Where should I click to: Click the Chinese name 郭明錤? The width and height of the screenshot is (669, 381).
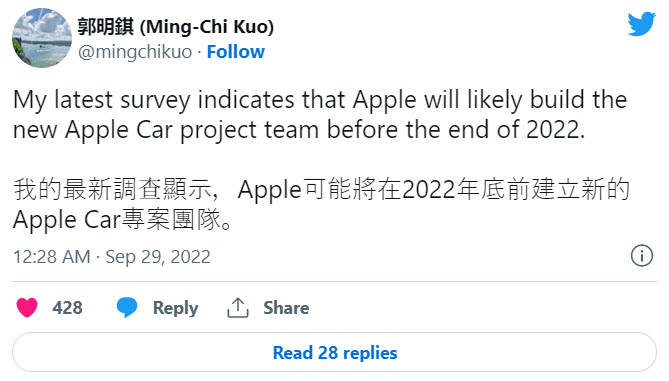click(105, 27)
